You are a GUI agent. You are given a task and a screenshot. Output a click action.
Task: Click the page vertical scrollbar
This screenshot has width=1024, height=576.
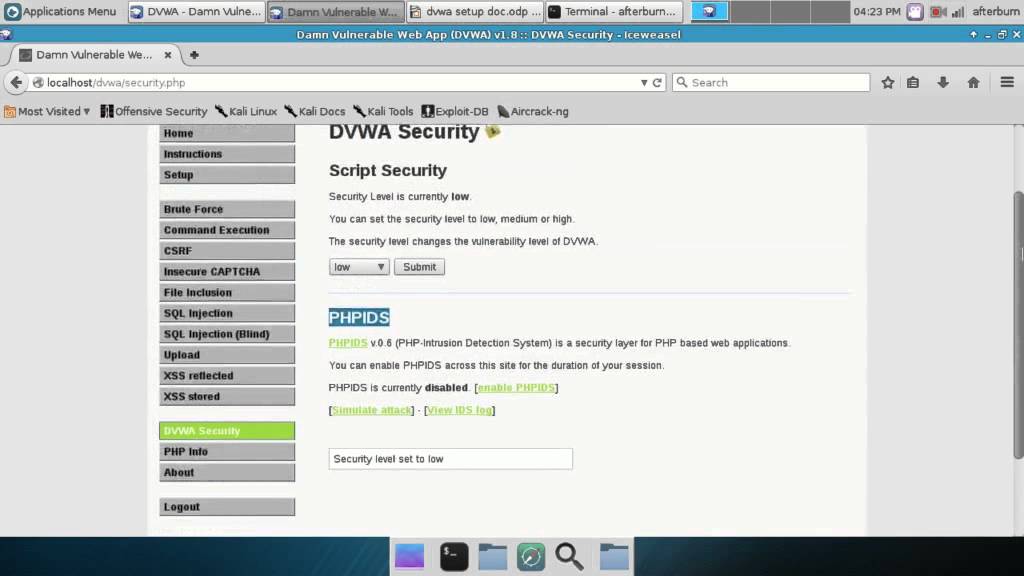1018,325
